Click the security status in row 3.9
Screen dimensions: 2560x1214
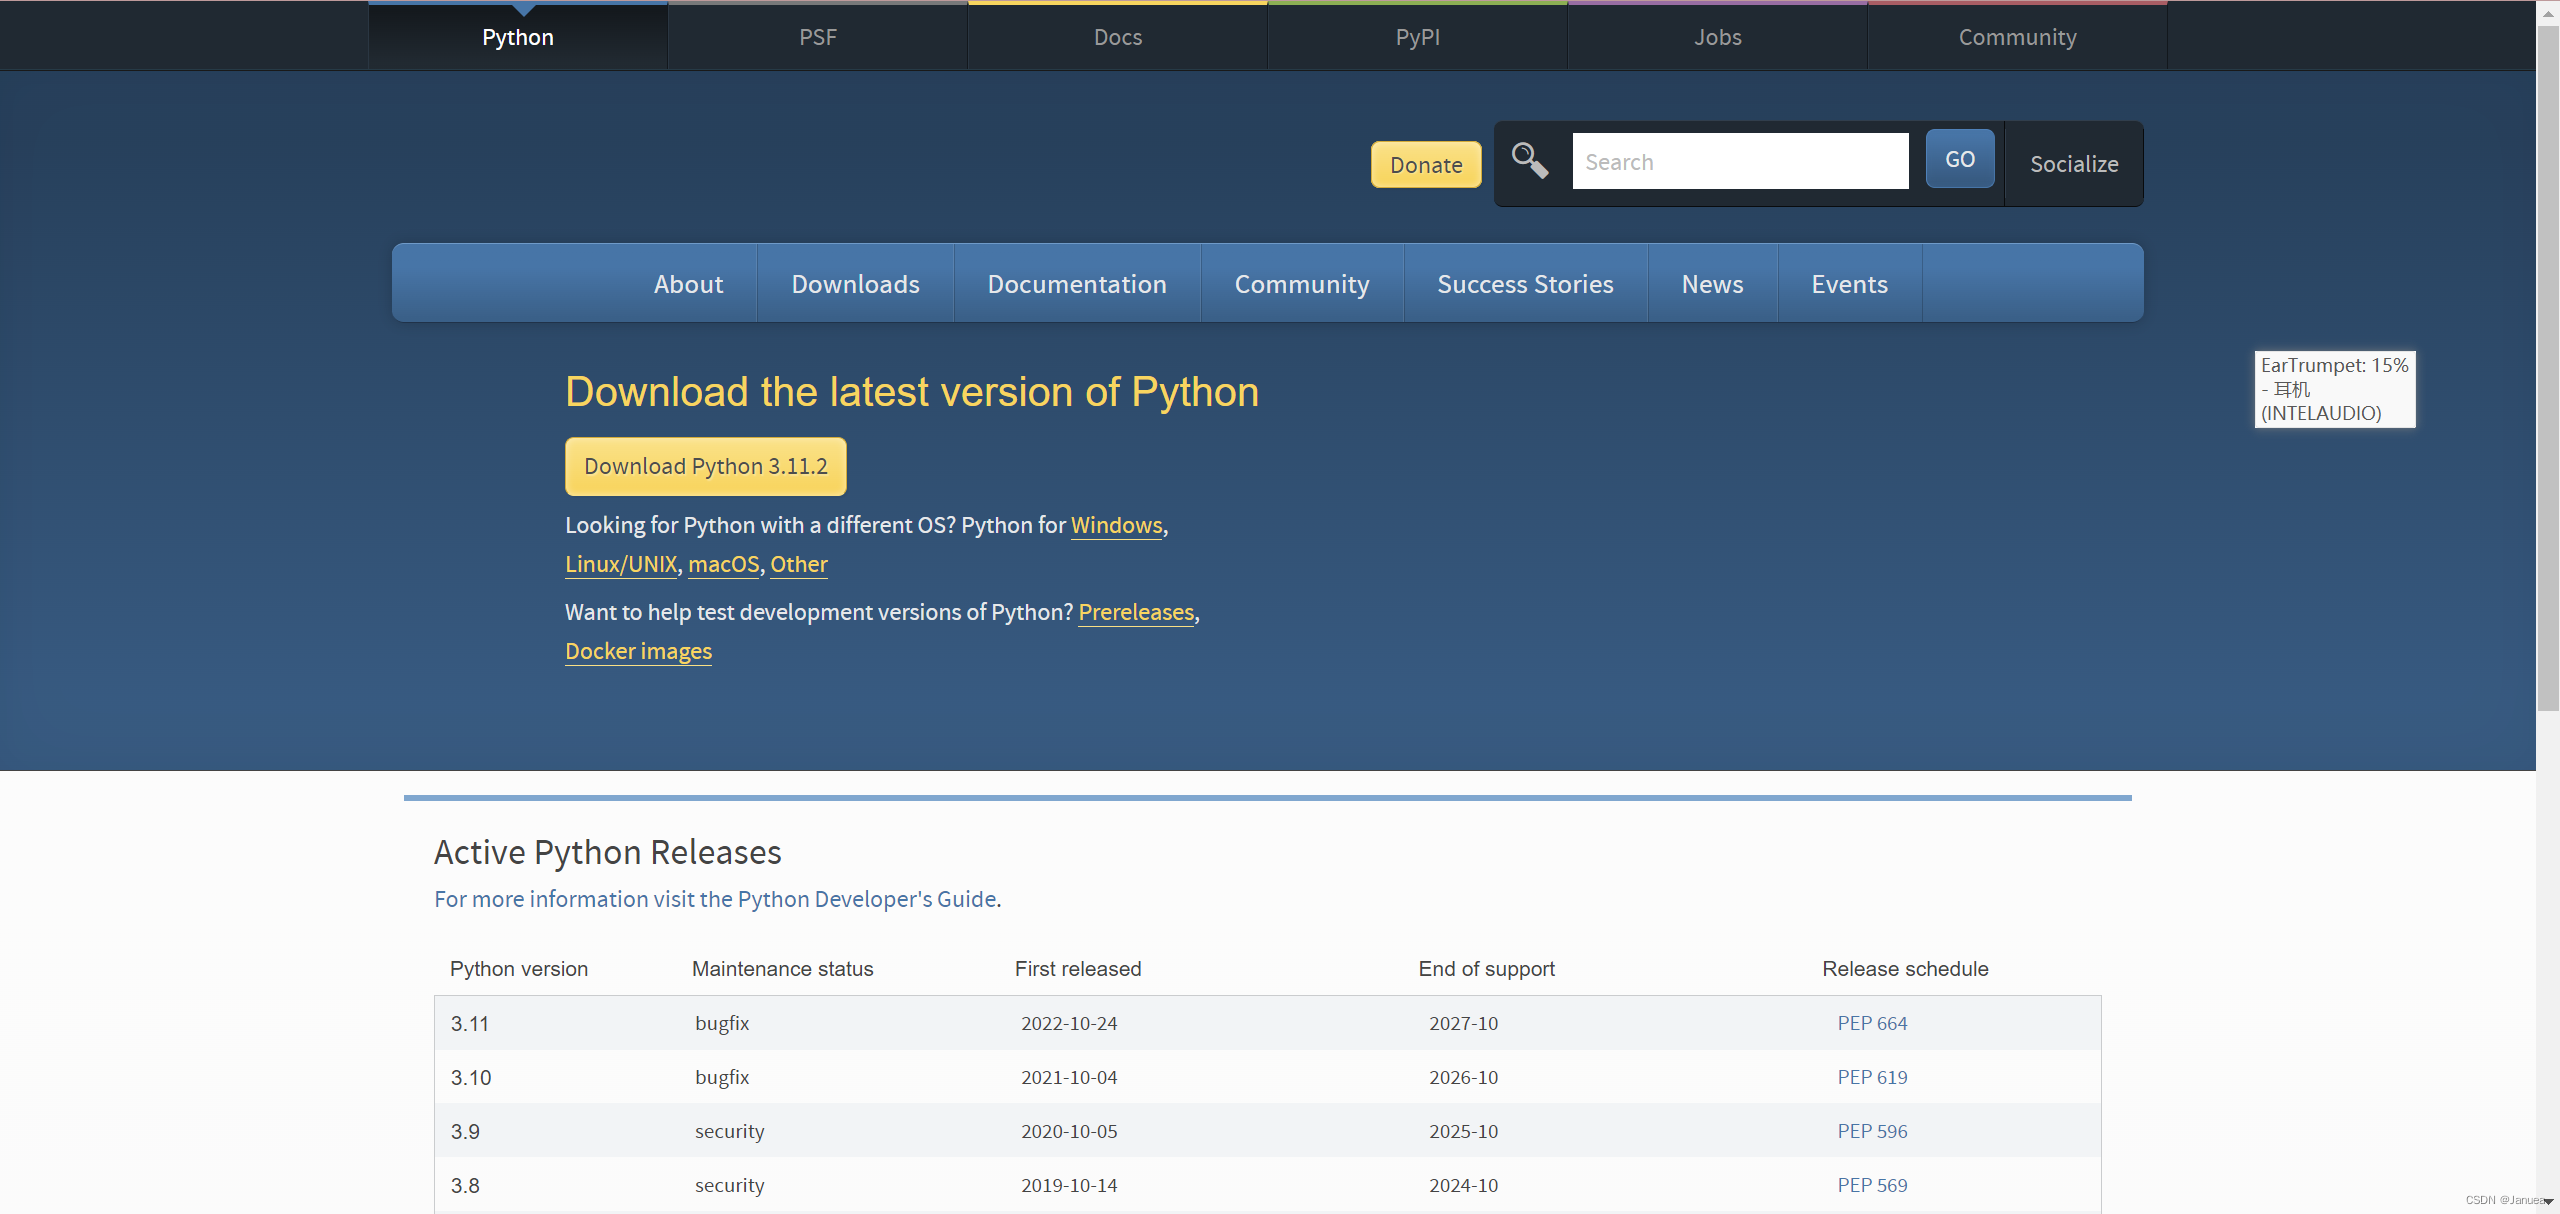coord(730,1131)
